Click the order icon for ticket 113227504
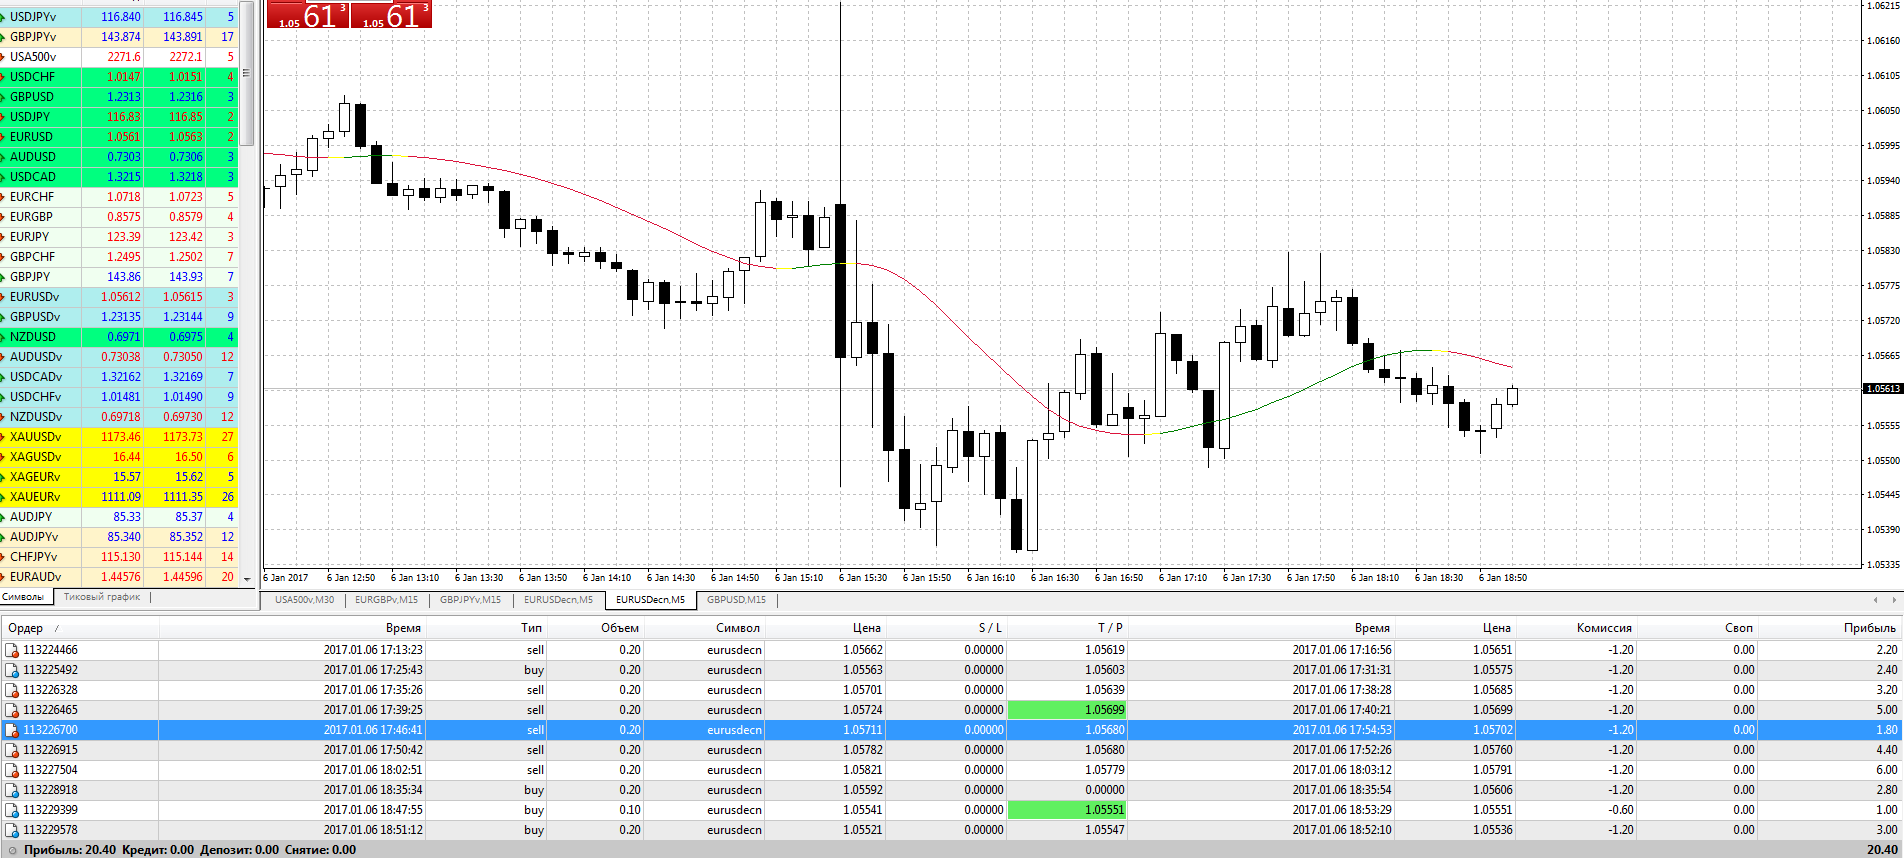Viewport: 1904px width, 858px height. [x=12, y=770]
